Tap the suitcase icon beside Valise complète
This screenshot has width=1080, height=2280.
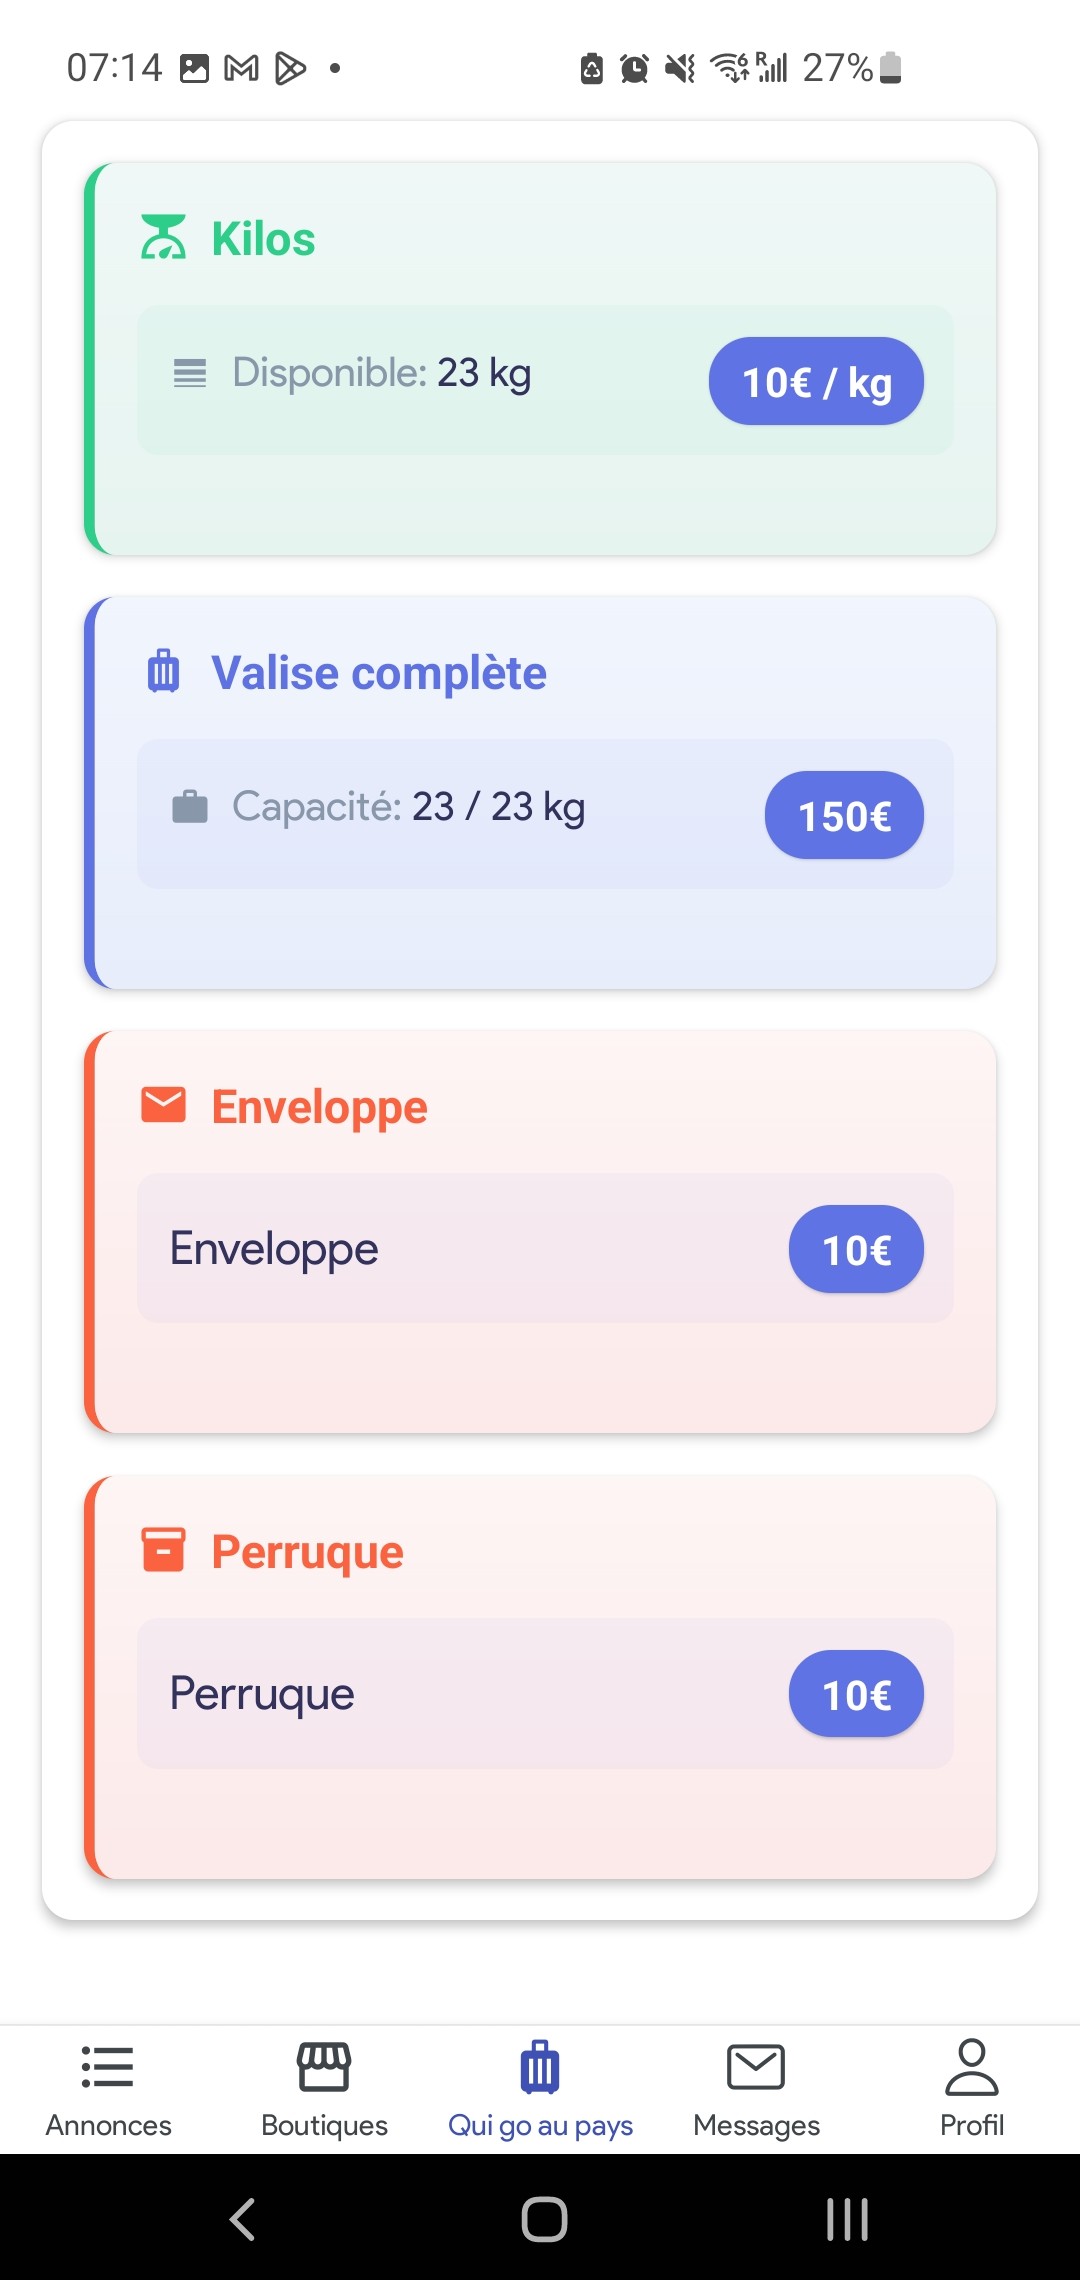(163, 671)
